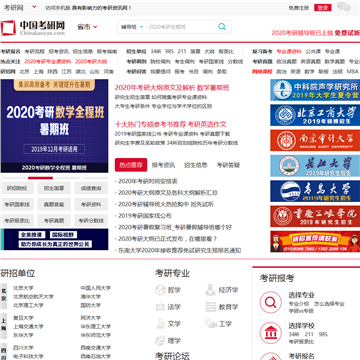Click the 清华大学 link
360x360 pixels.
91,297
